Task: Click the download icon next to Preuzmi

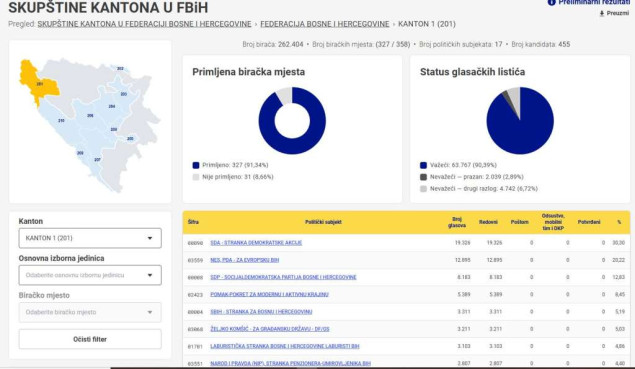Action: pos(602,13)
